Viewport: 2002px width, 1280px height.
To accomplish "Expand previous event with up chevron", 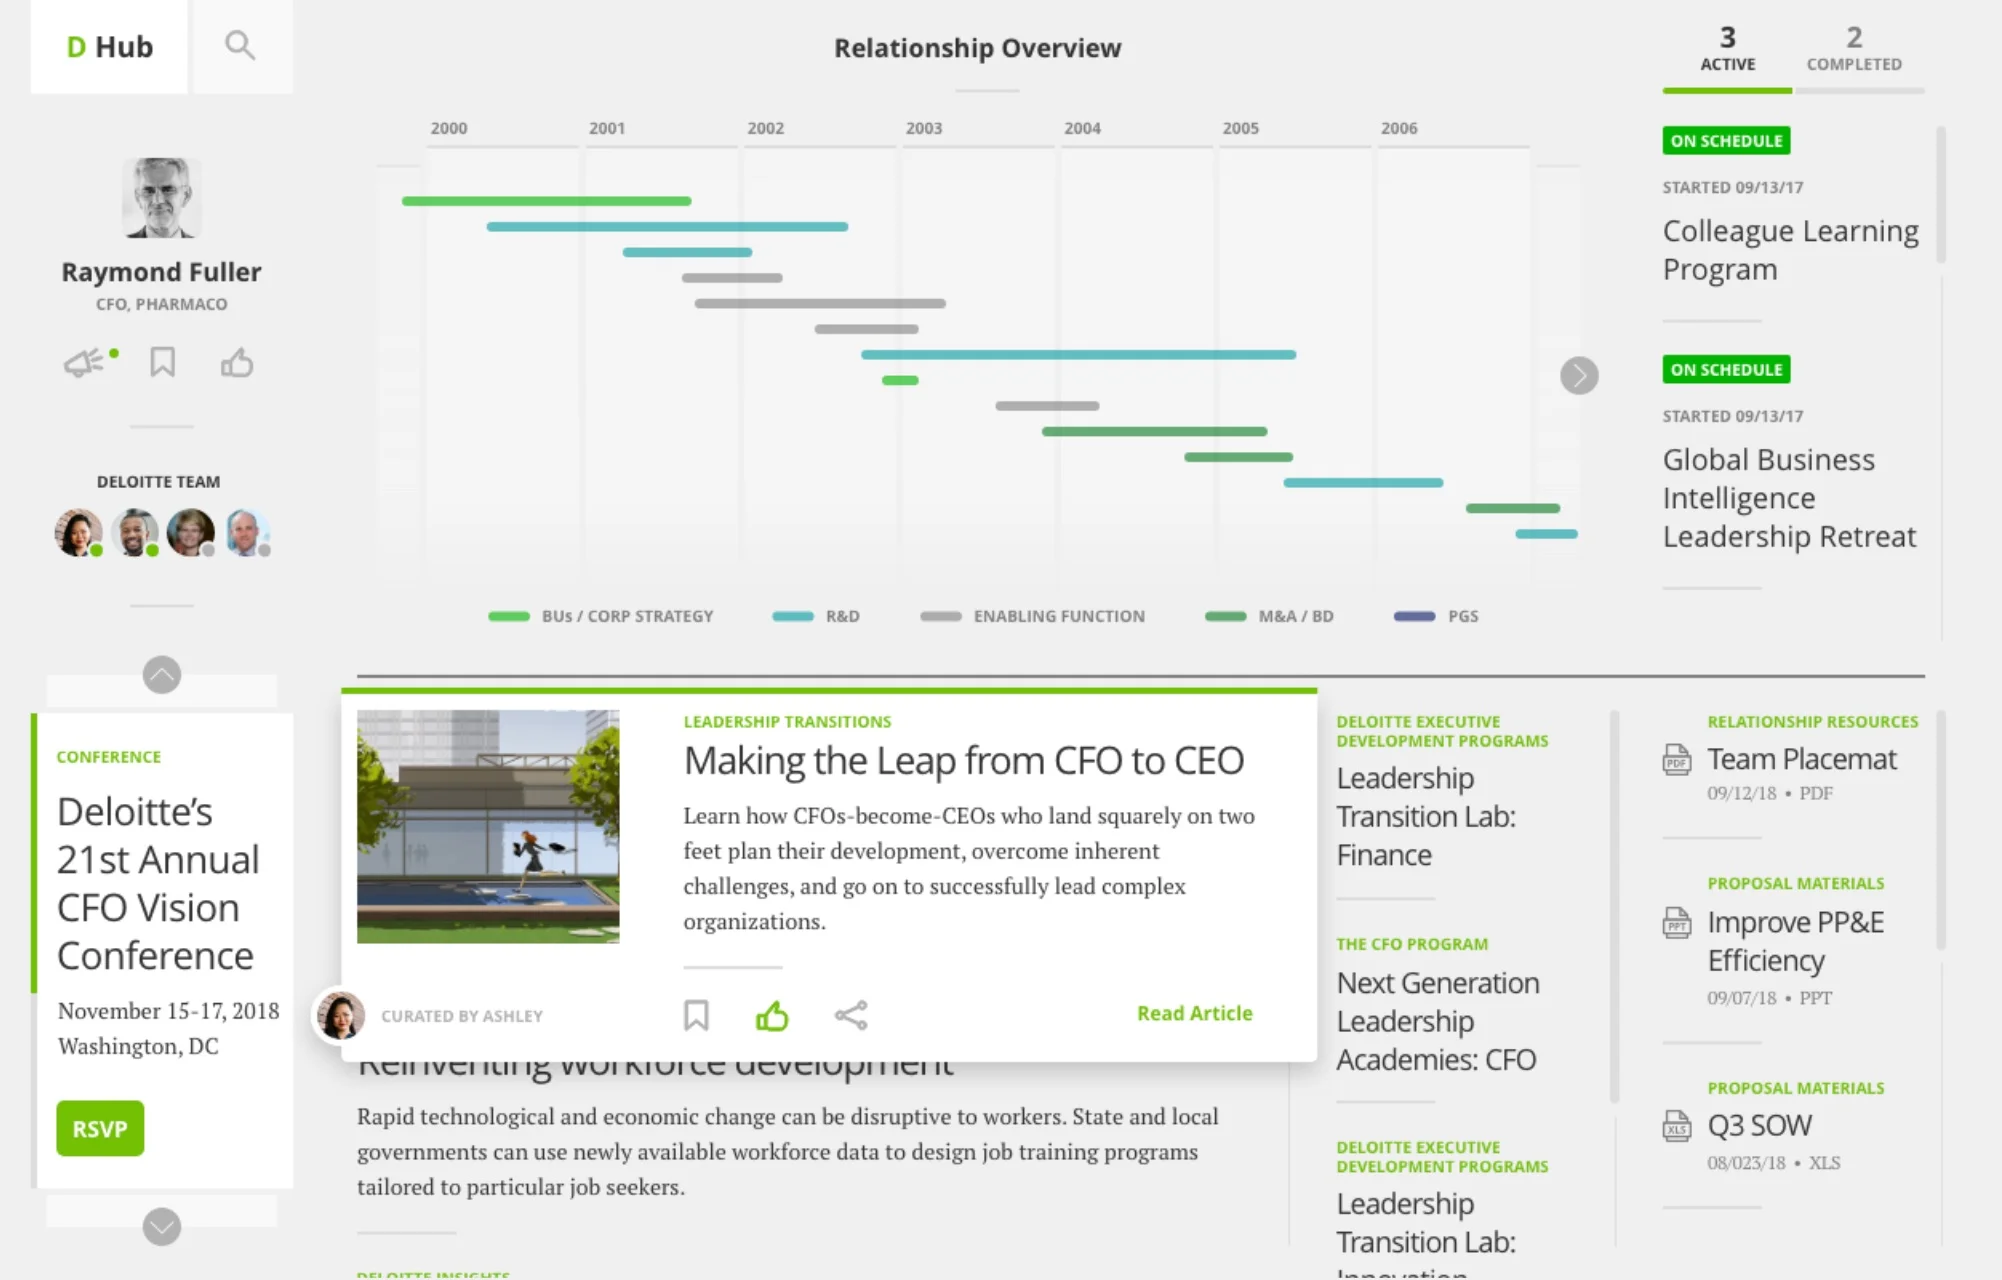I will click(x=162, y=675).
